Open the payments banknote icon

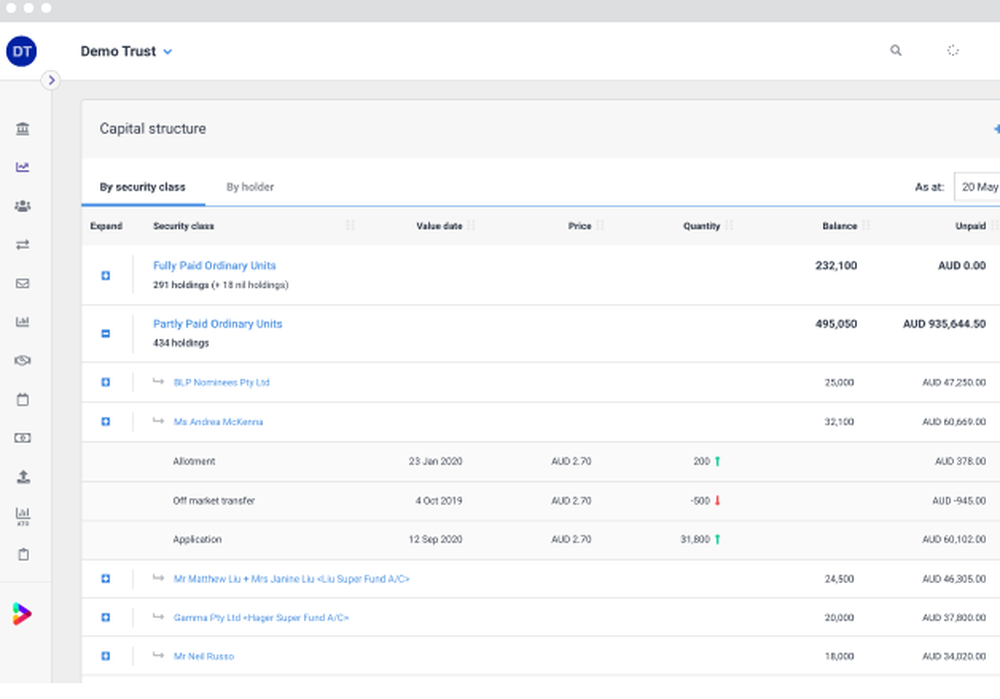coord(22,437)
